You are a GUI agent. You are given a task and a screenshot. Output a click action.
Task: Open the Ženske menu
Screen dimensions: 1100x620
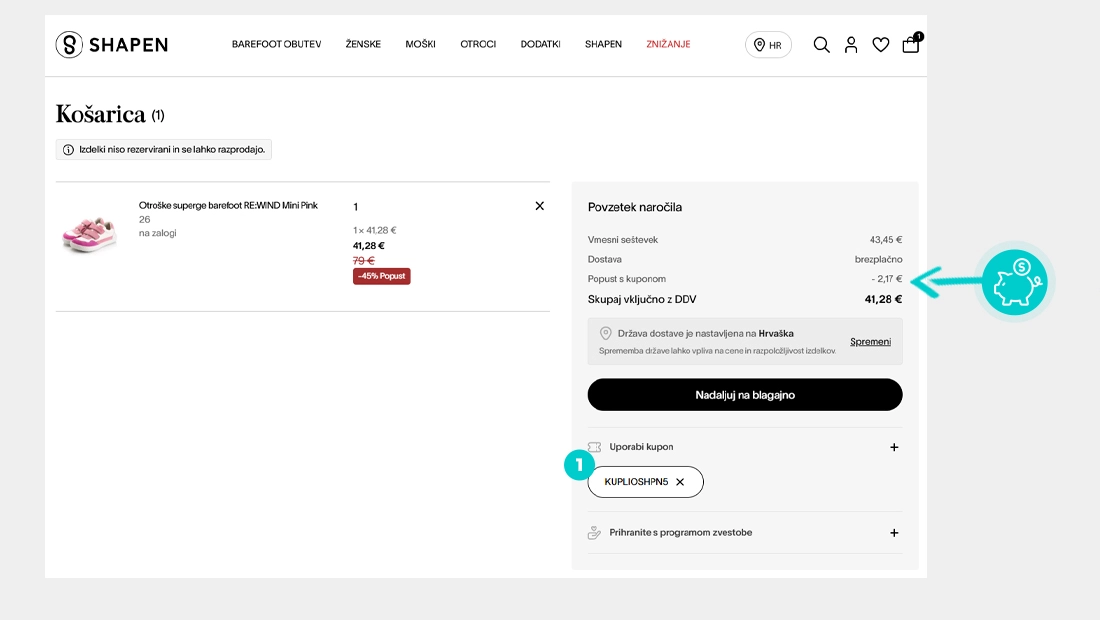coord(363,44)
